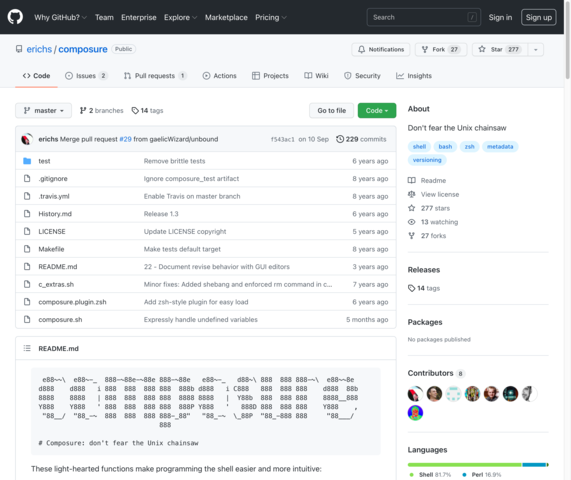Expand Why GitHub? menu
Image resolution: width=571 pixels, height=480 pixels.
(60, 17)
